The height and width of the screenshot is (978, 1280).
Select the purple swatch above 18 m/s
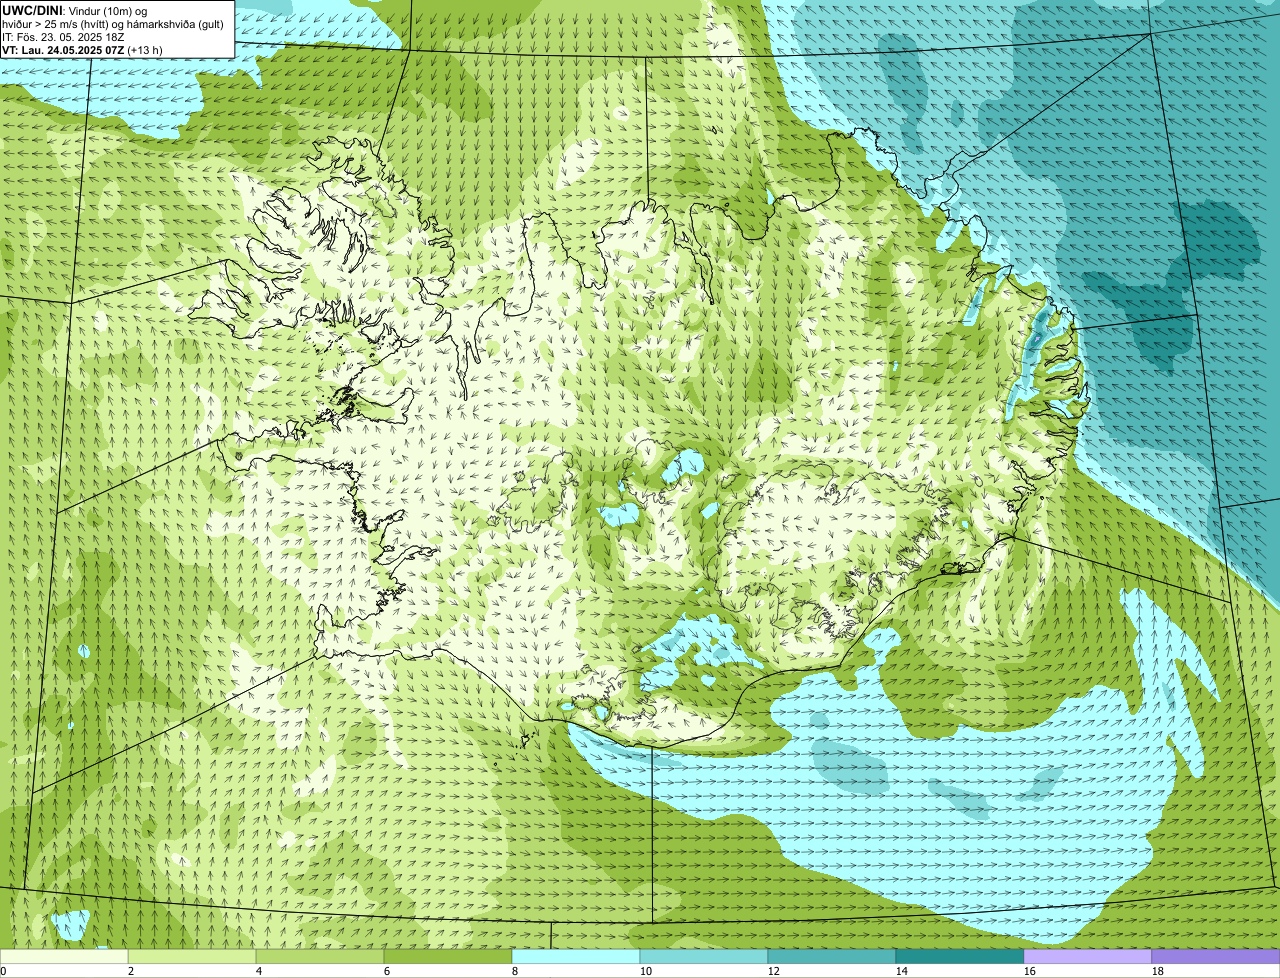[1216, 957]
